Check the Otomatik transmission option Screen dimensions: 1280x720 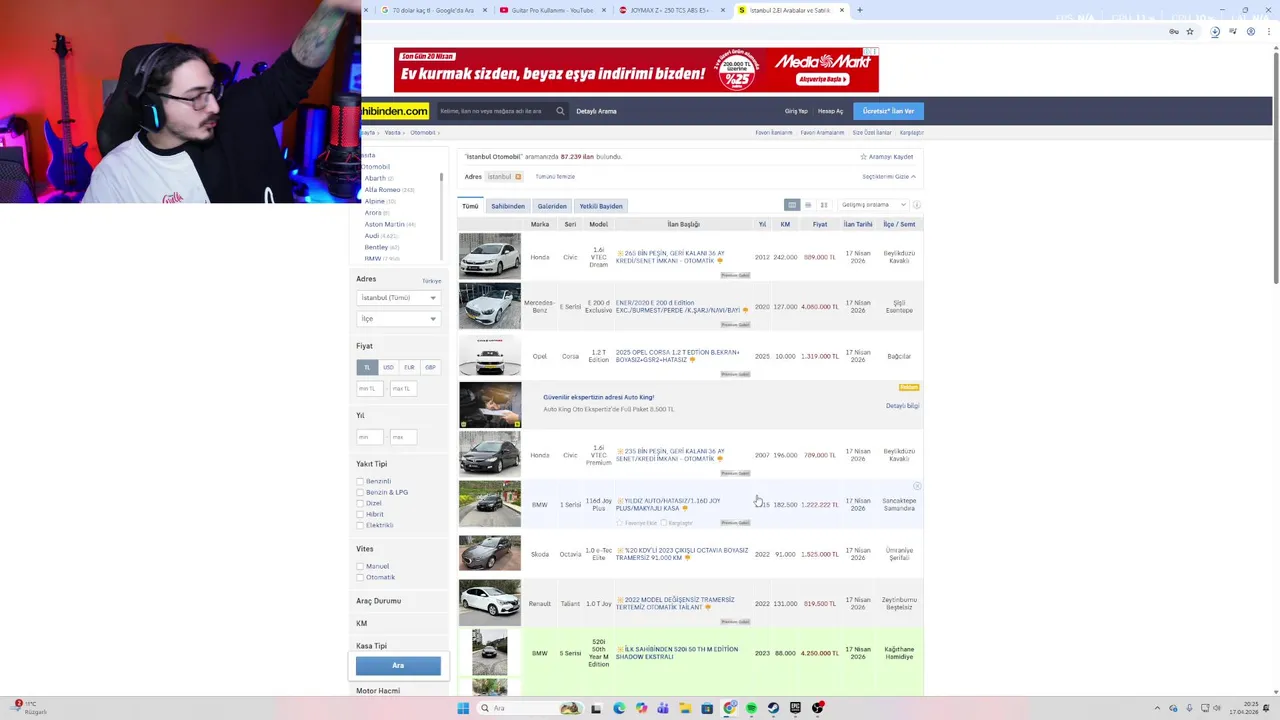click(x=360, y=577)
